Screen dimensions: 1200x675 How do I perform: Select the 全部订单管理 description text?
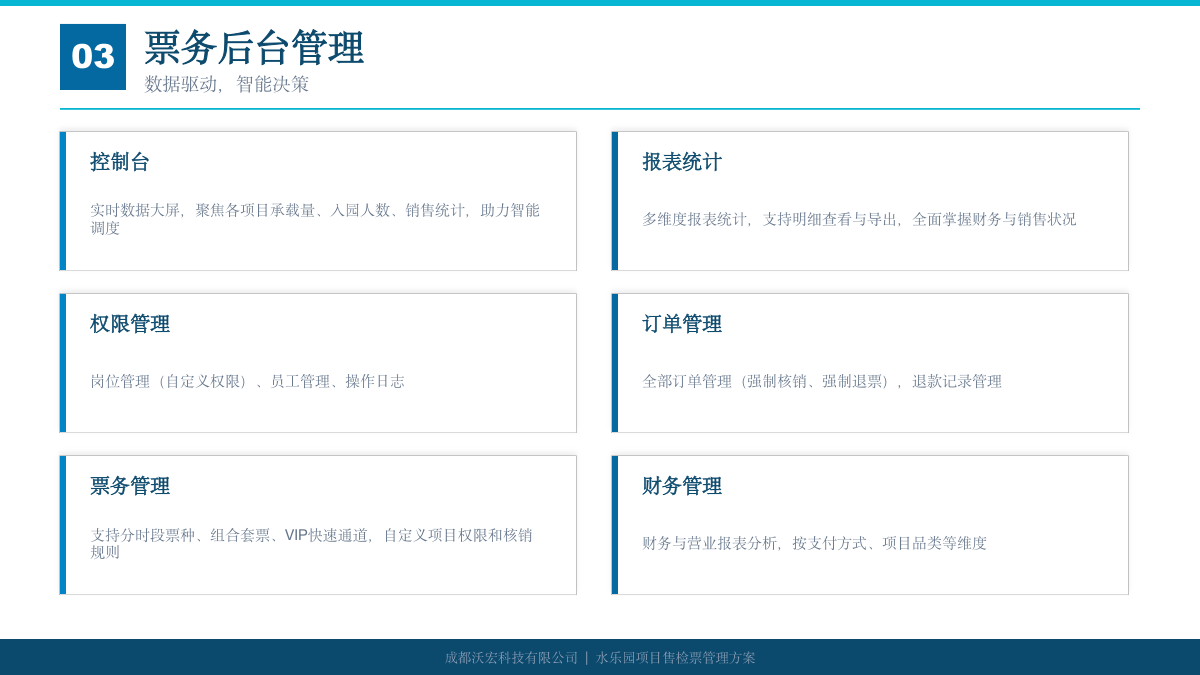click(822, 381)
